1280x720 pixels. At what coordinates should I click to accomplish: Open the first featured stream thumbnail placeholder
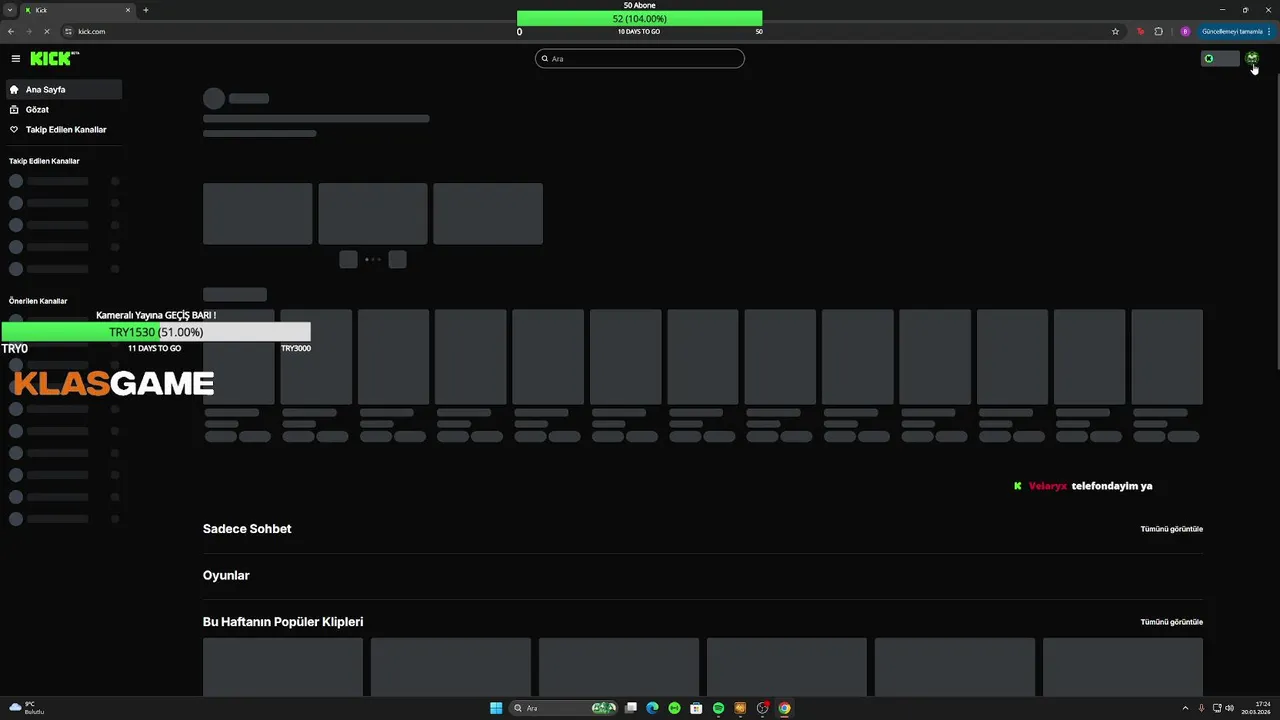[257, 213]
